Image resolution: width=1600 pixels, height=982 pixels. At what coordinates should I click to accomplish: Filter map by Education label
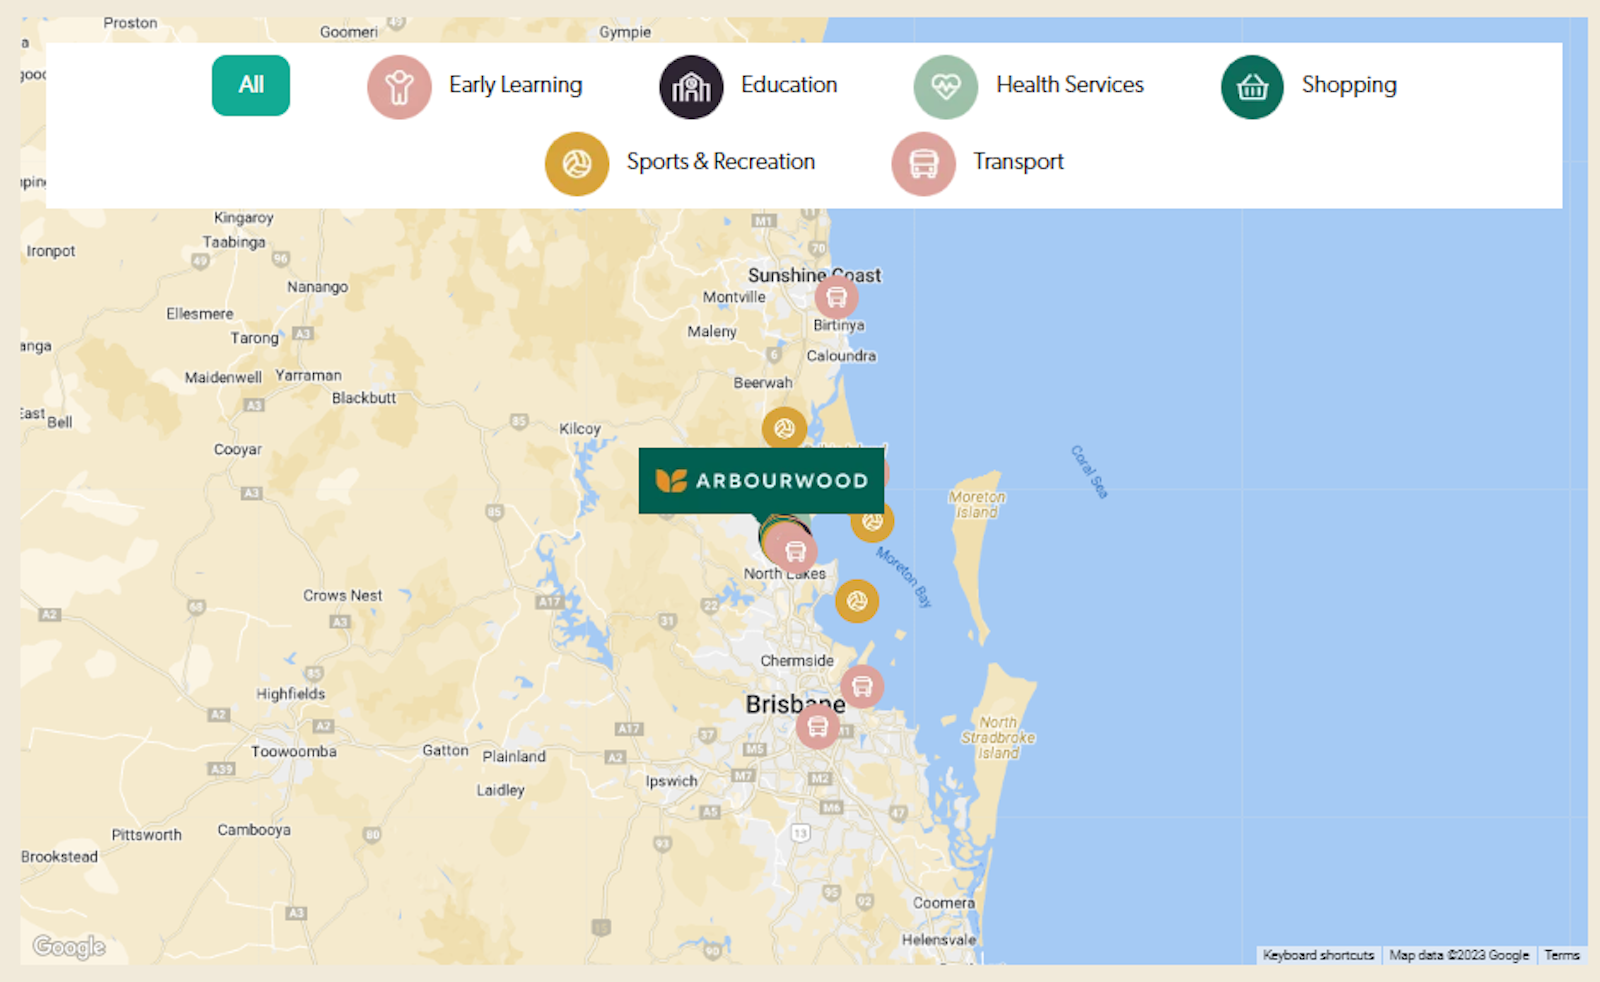click(789, 85)
